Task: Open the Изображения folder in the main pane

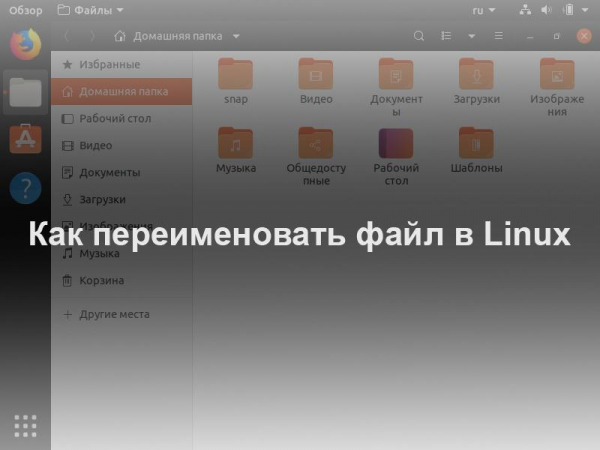Action: click(557, 87)
